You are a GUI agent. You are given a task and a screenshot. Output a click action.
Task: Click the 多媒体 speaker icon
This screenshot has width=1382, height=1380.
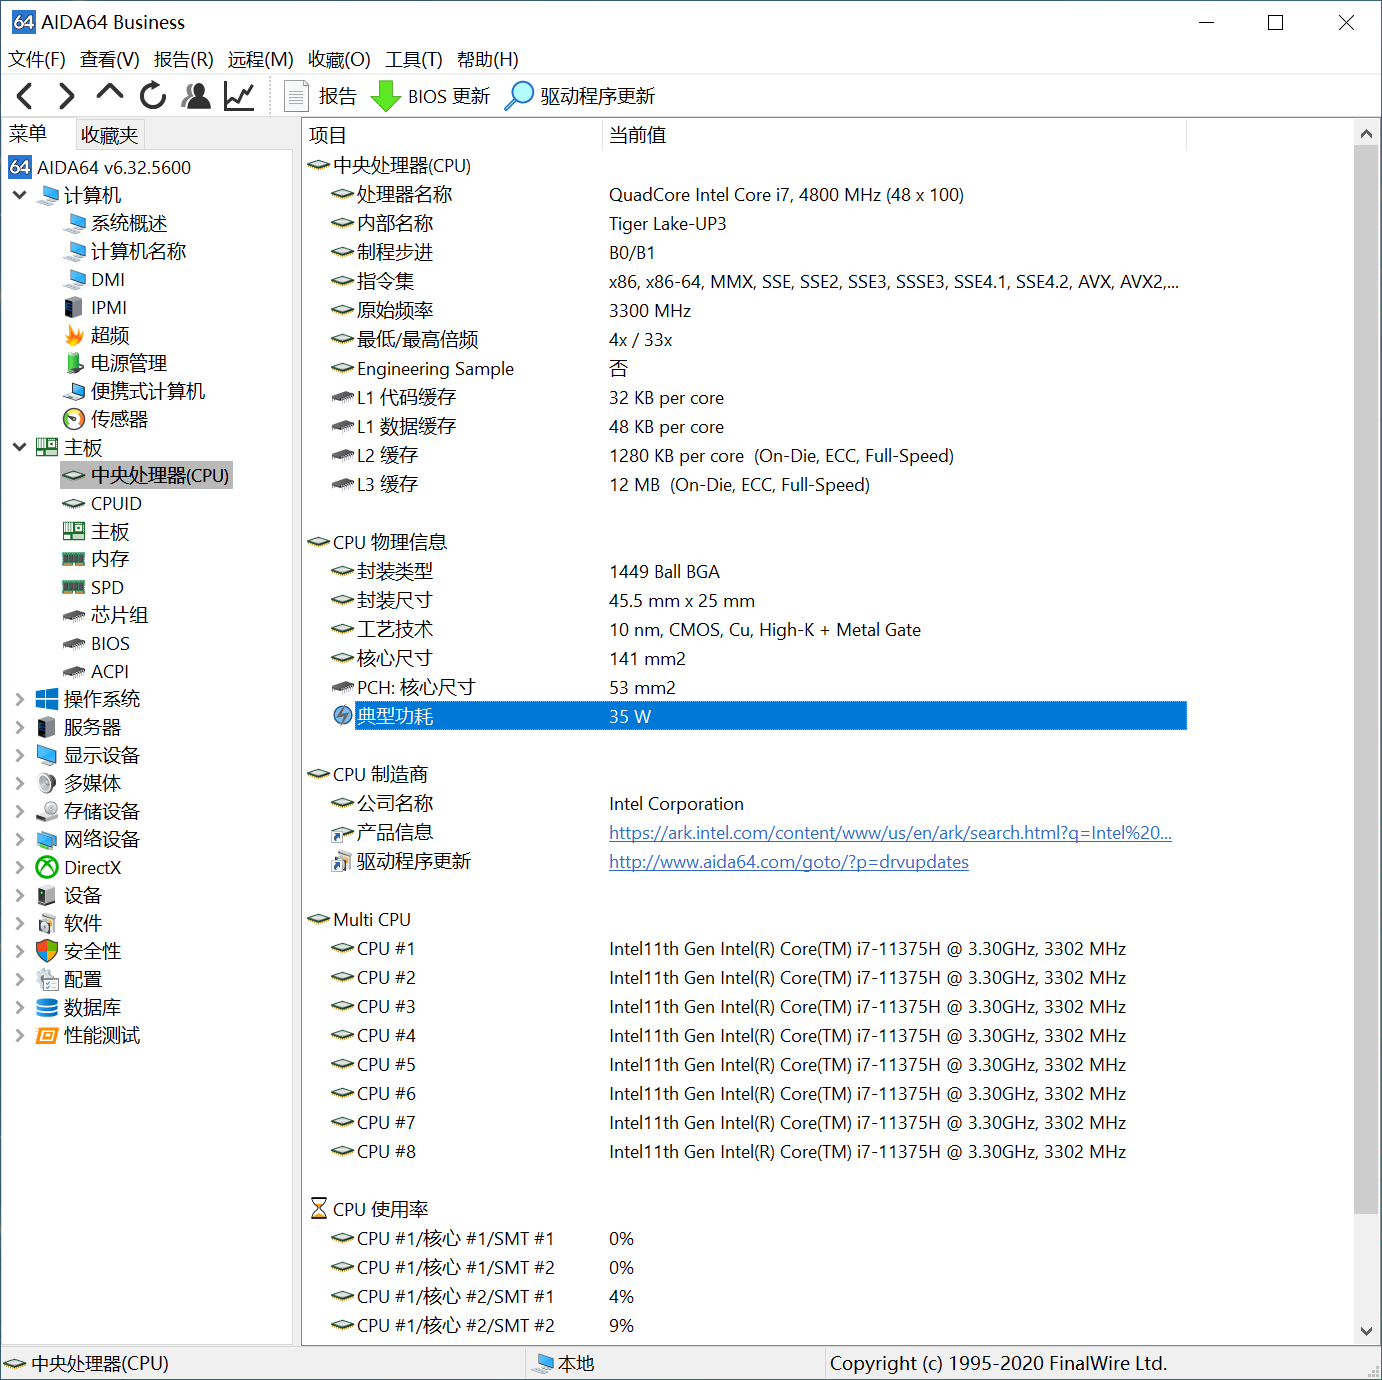point(47,783)
